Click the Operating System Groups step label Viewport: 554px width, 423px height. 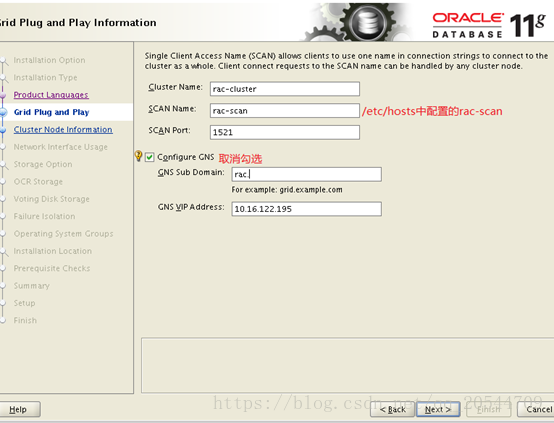click(x=63, y=234)
